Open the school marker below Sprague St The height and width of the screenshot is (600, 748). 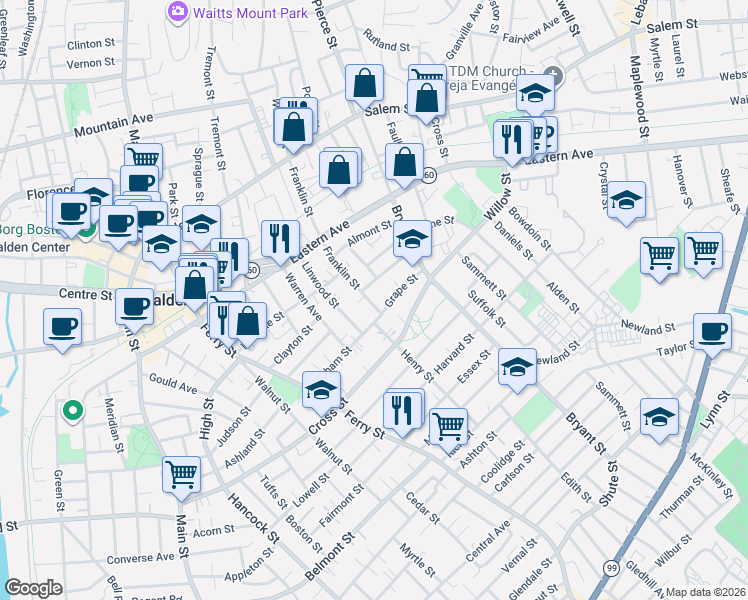[201, 226]
